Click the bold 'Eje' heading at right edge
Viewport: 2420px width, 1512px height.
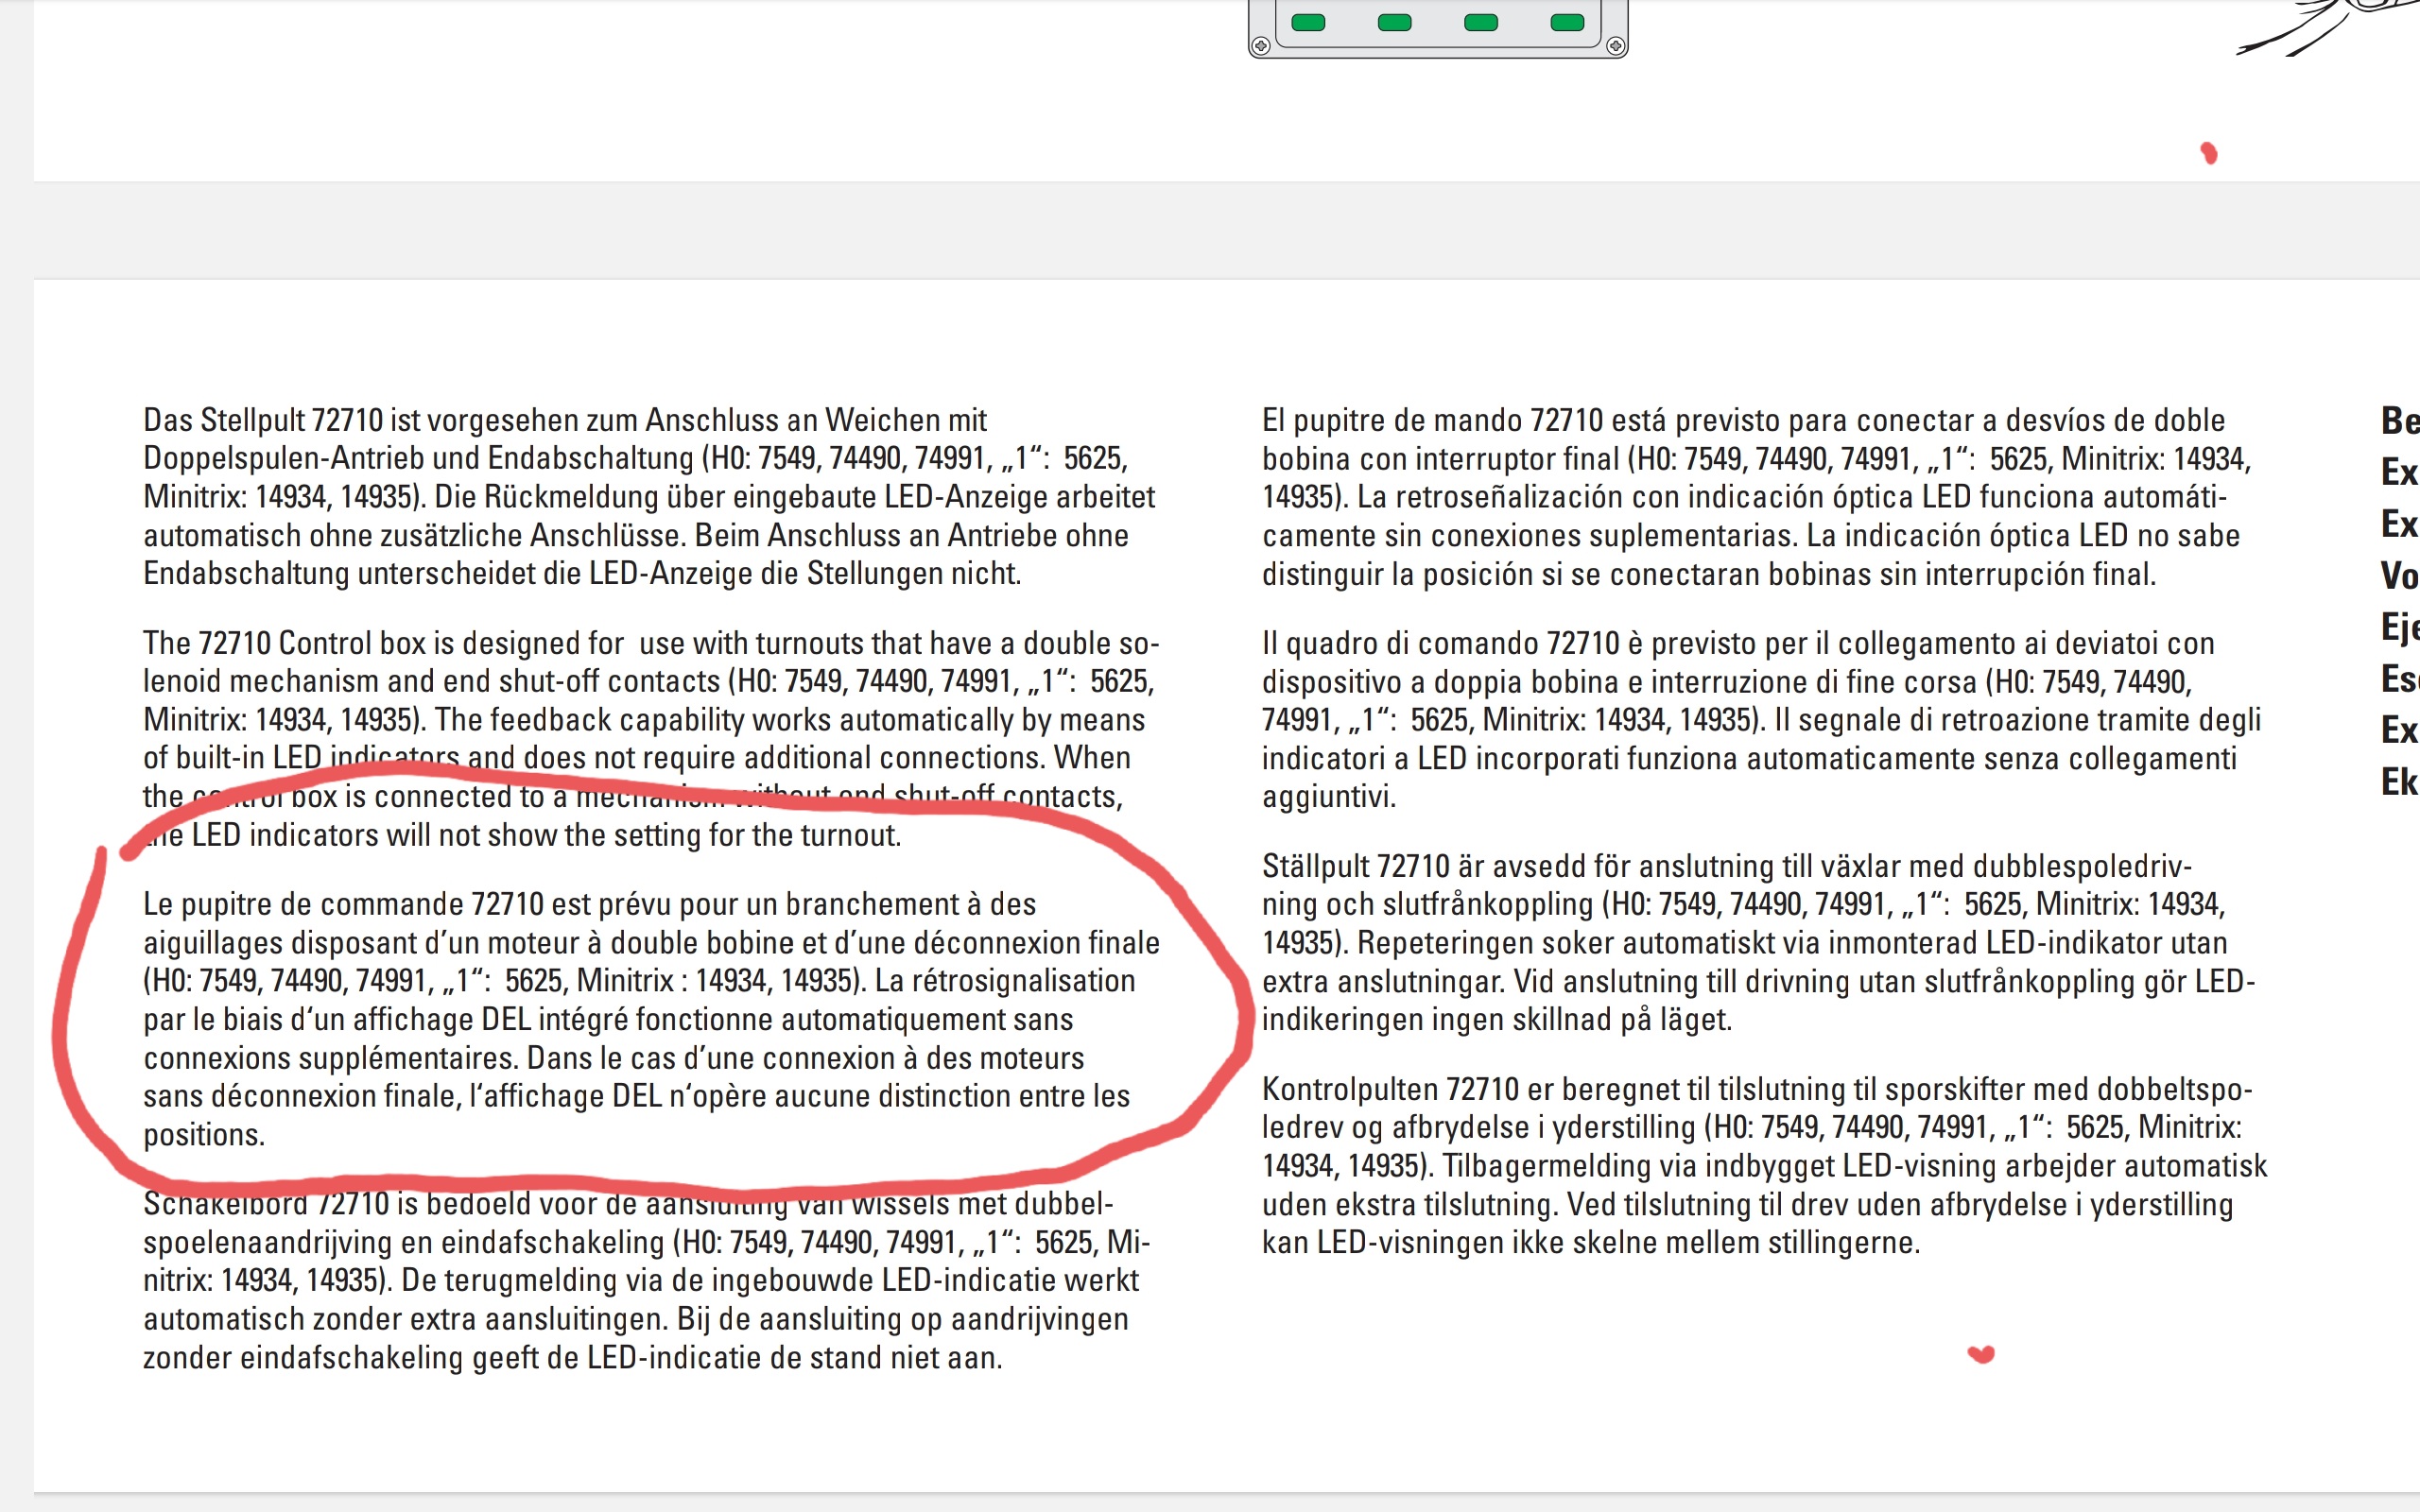(2399, 628)
